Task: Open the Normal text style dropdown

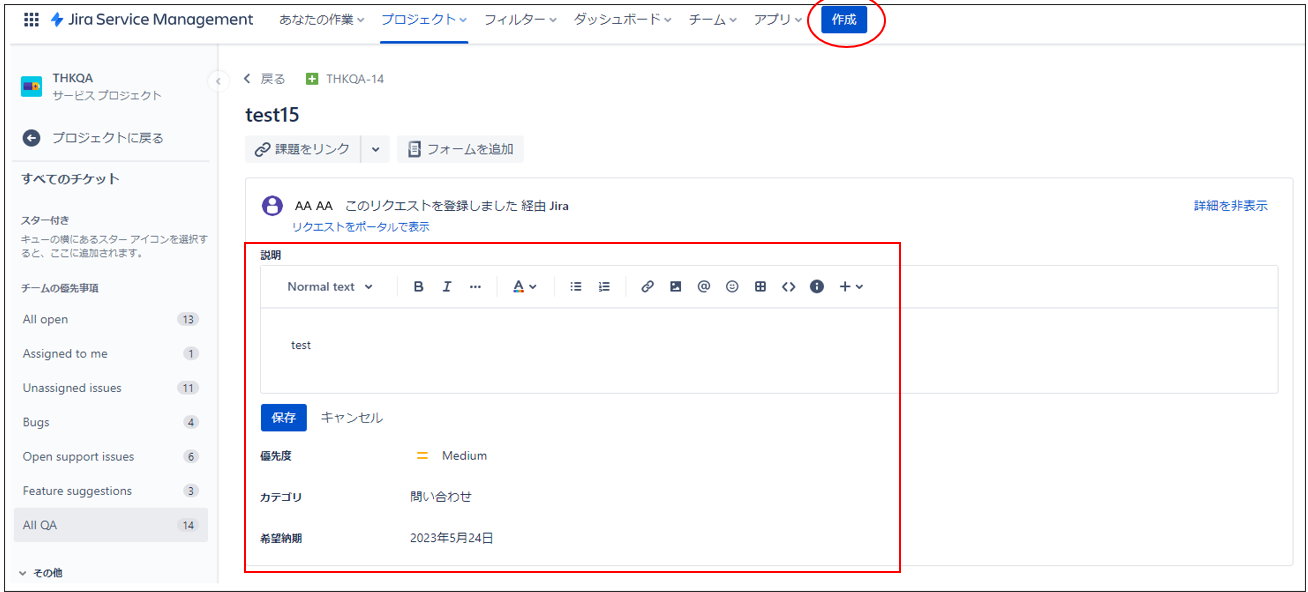Action: point(330,287)
